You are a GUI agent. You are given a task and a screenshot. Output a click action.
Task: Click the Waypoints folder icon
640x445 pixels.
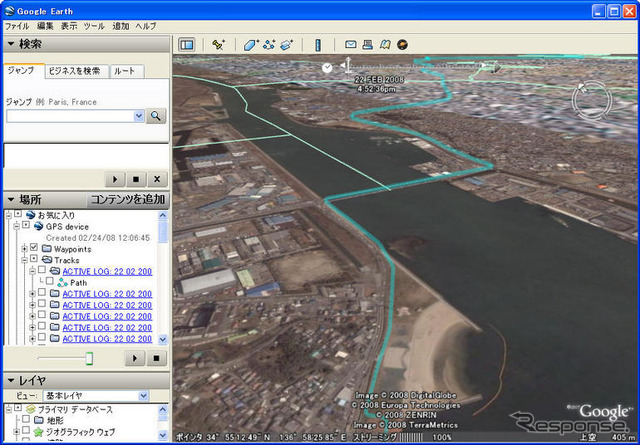coord(47,249)
